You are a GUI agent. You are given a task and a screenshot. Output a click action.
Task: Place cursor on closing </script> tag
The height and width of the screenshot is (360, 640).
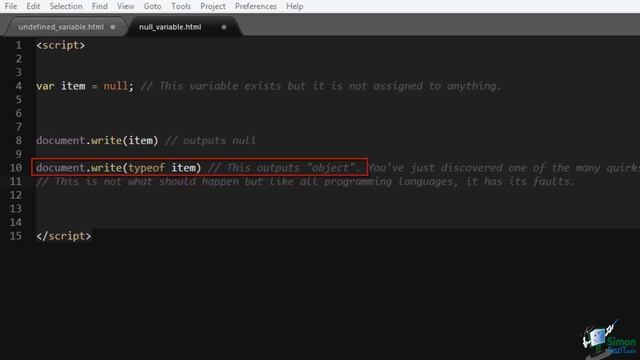pyautogui.click(x=64, y=236)
